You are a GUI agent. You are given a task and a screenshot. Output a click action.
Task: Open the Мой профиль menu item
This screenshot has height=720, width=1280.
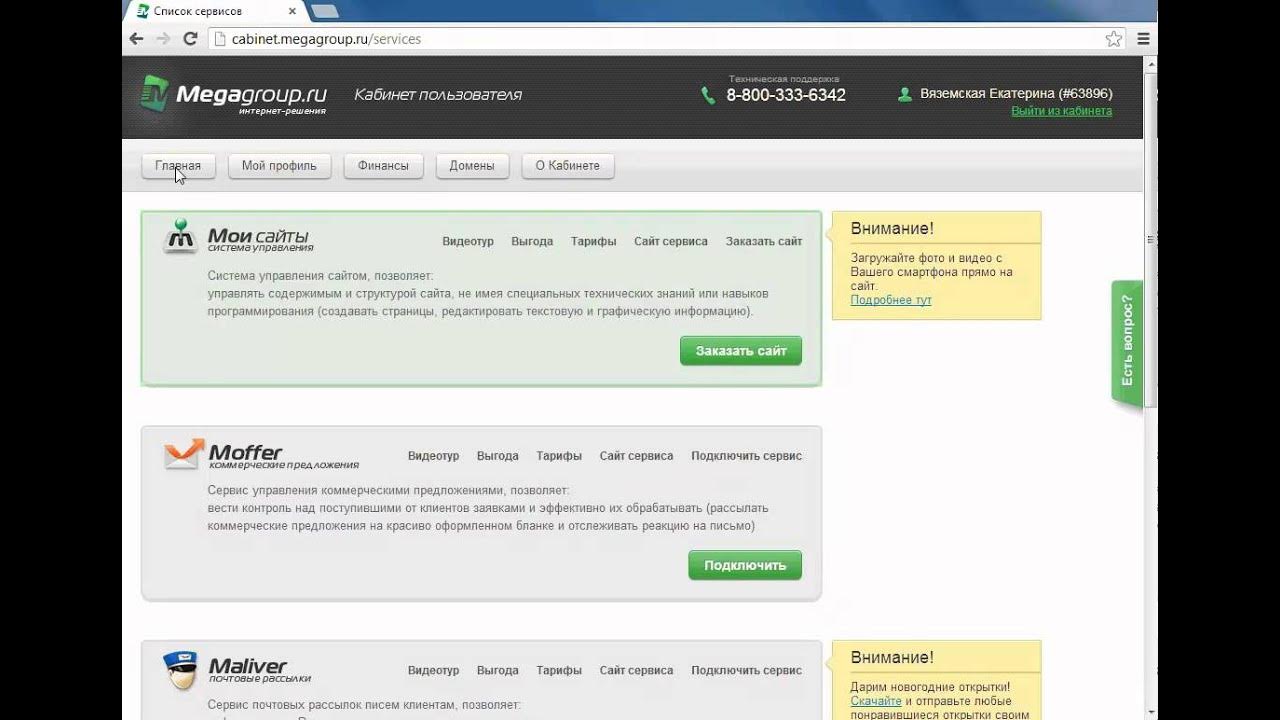coord(279,166)
